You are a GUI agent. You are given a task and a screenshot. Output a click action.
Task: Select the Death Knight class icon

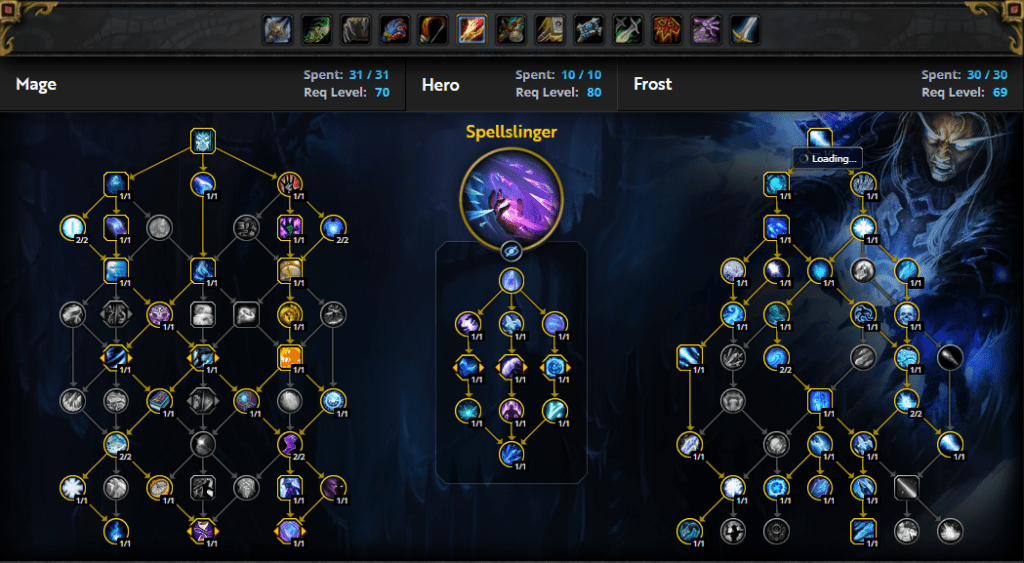click(278, 30)
